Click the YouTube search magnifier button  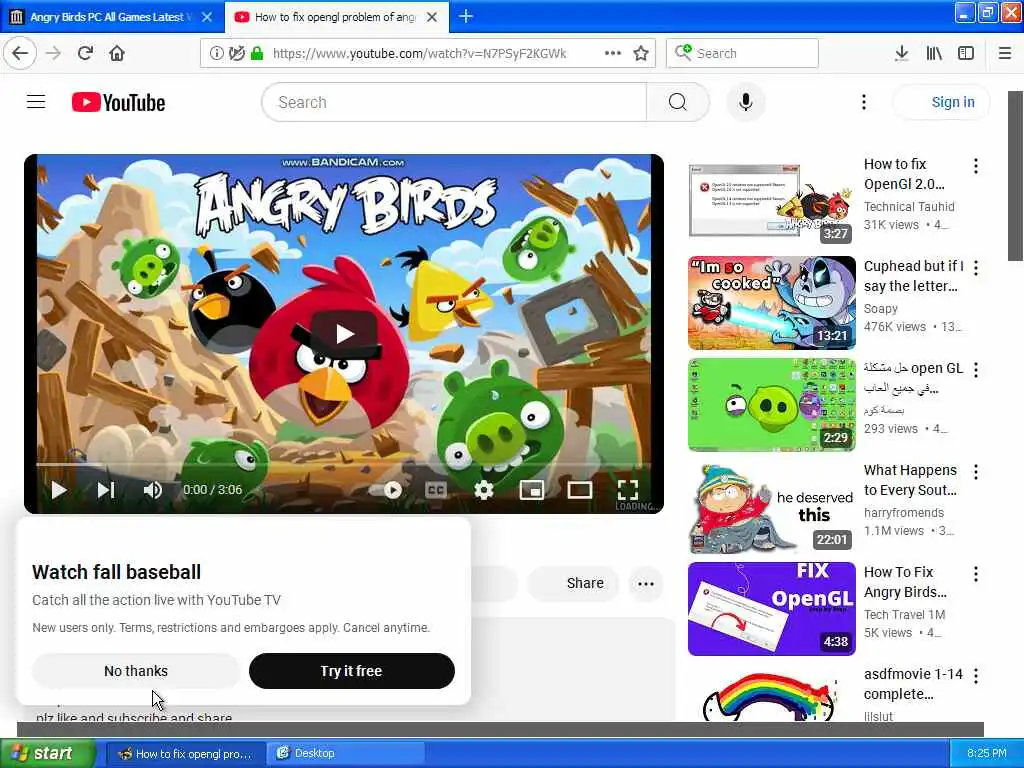678,103
